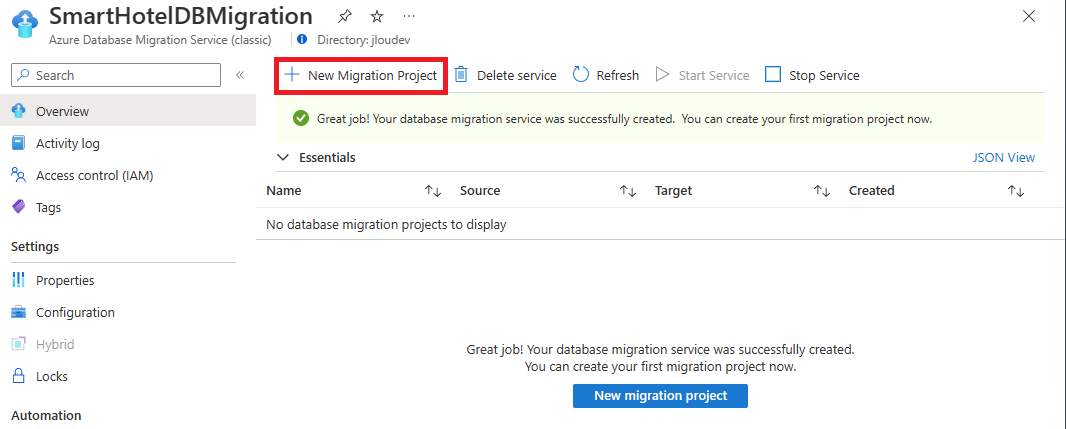Pin SmartHotelDBMigration to dashboard

(x=345, y=16)
